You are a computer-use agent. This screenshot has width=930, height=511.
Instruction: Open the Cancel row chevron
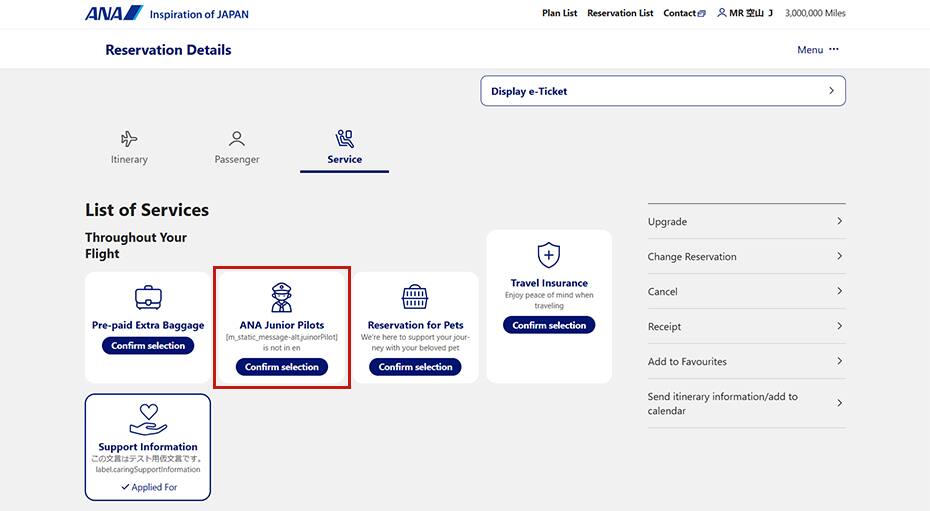click(839, 291)
